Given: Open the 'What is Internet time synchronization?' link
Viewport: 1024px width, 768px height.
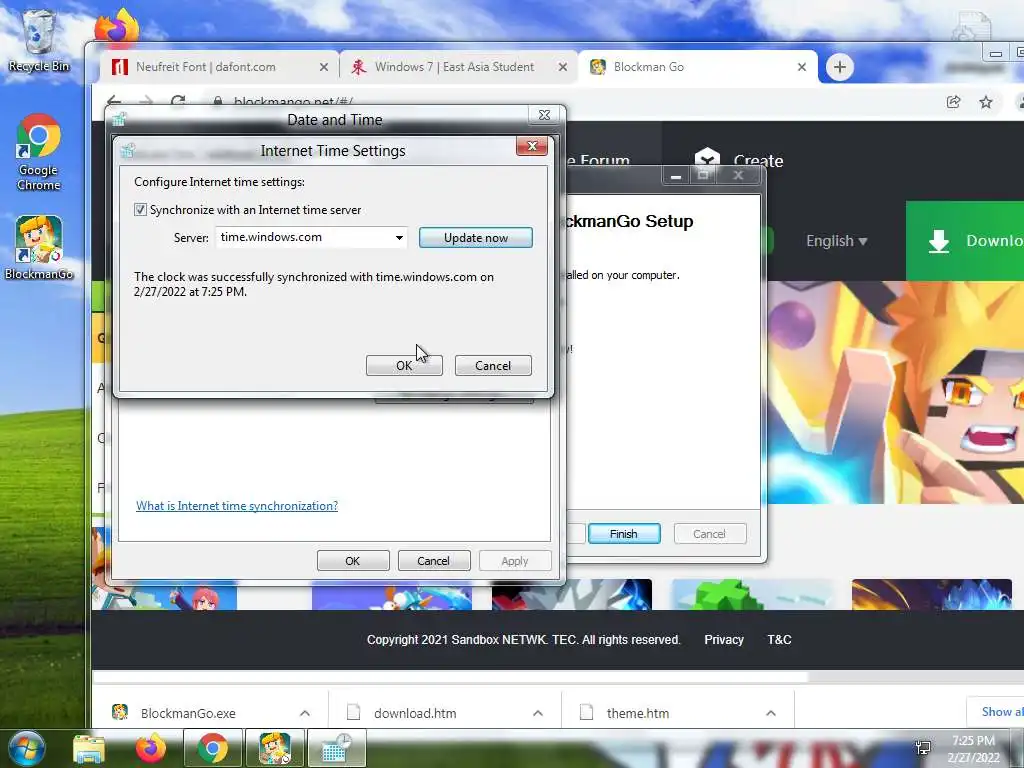Looking at the screenshot, I should [237, 505].
